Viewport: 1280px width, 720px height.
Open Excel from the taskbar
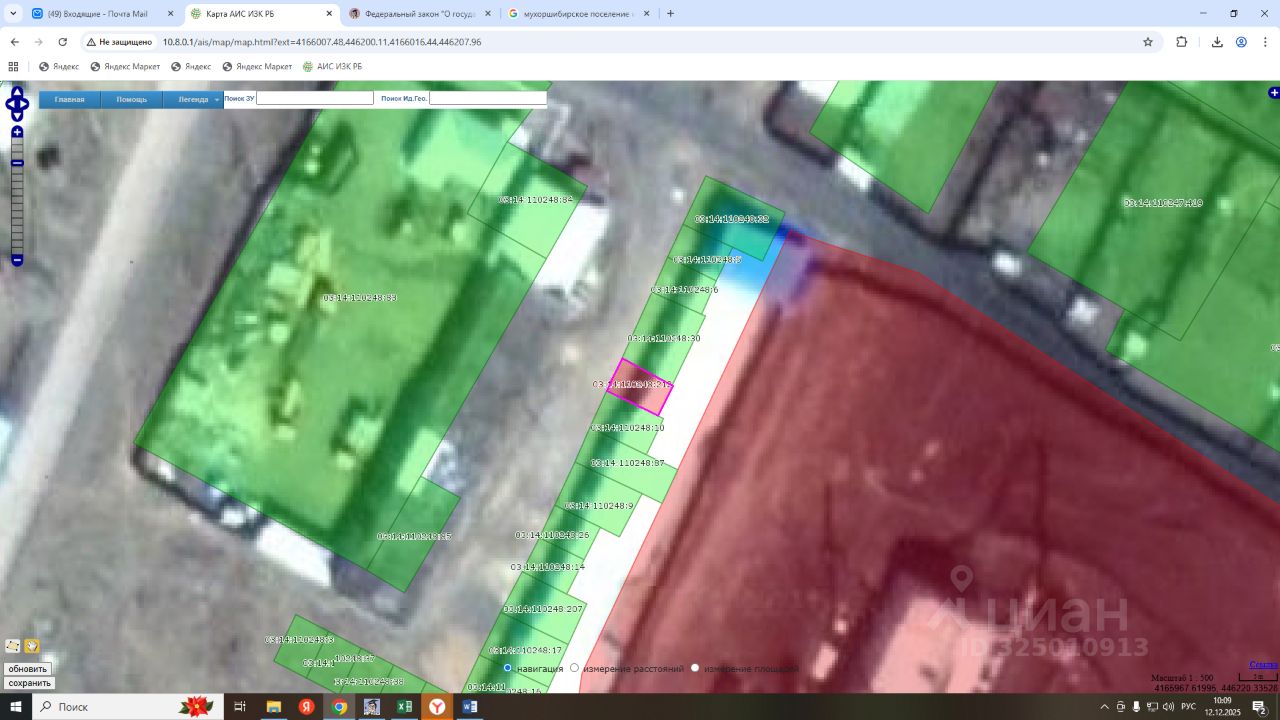click(x=405, y=707)
